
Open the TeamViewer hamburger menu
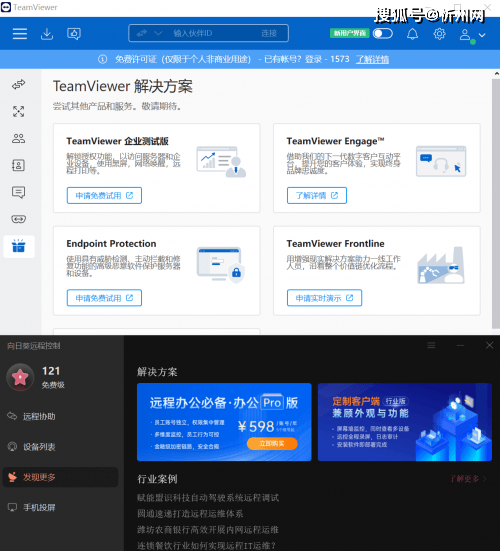tap(20, 34)
